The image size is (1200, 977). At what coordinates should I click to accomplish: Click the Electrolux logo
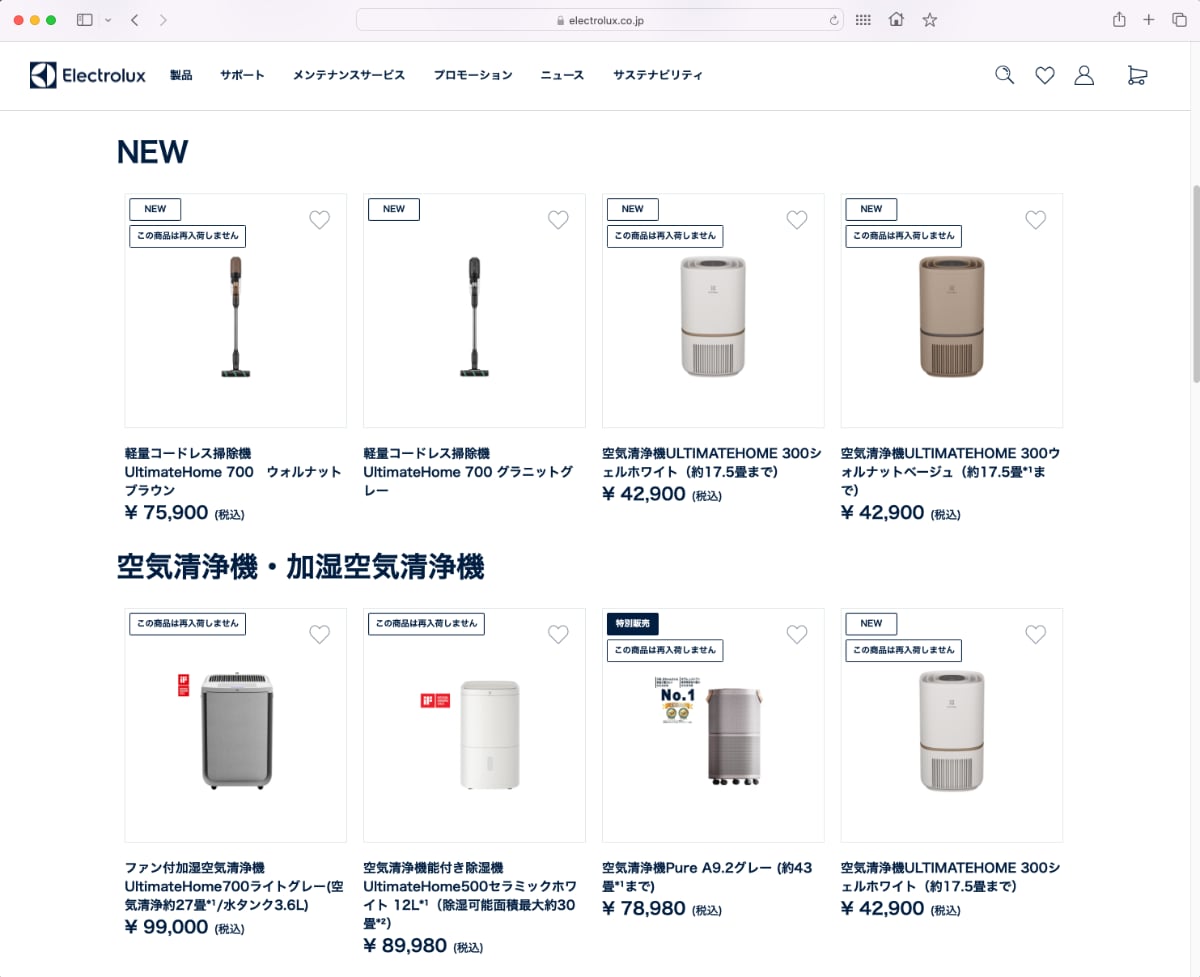click(88, 75)
